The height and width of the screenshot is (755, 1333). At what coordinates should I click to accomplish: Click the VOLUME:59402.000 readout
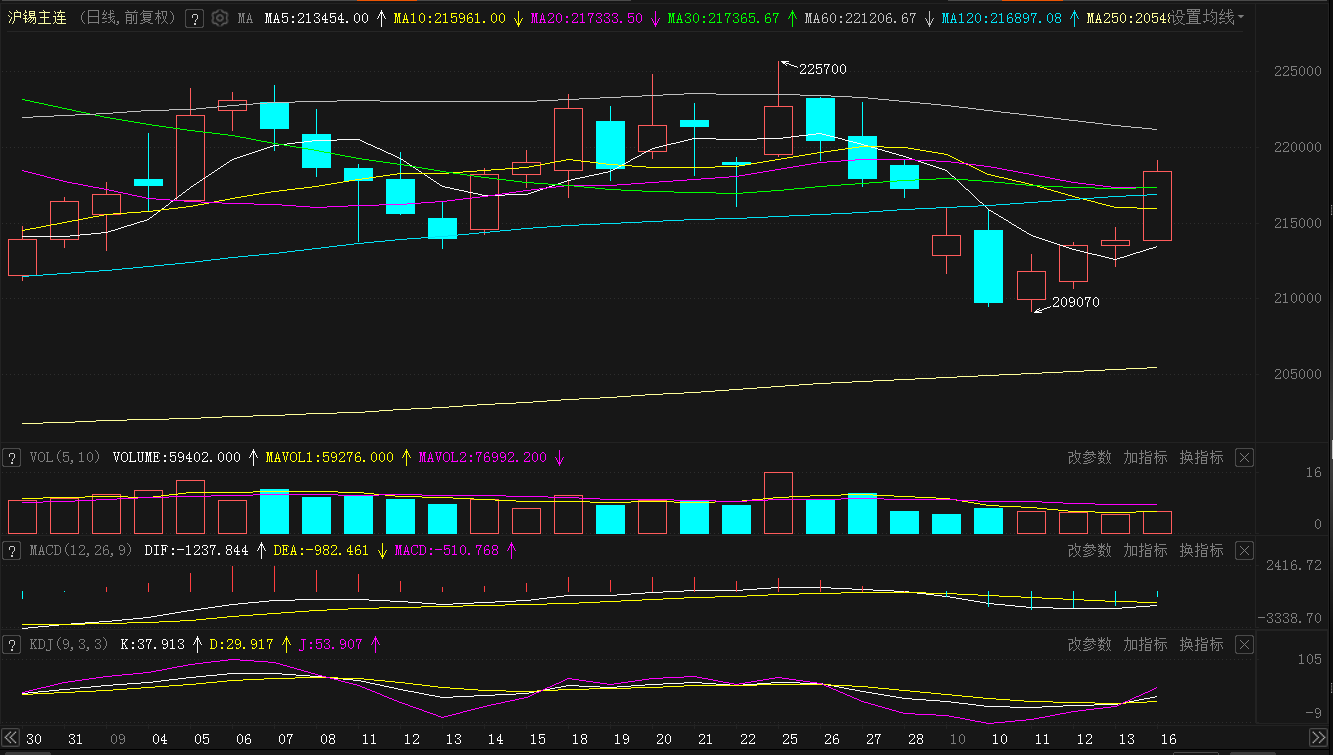click(177, 457)
